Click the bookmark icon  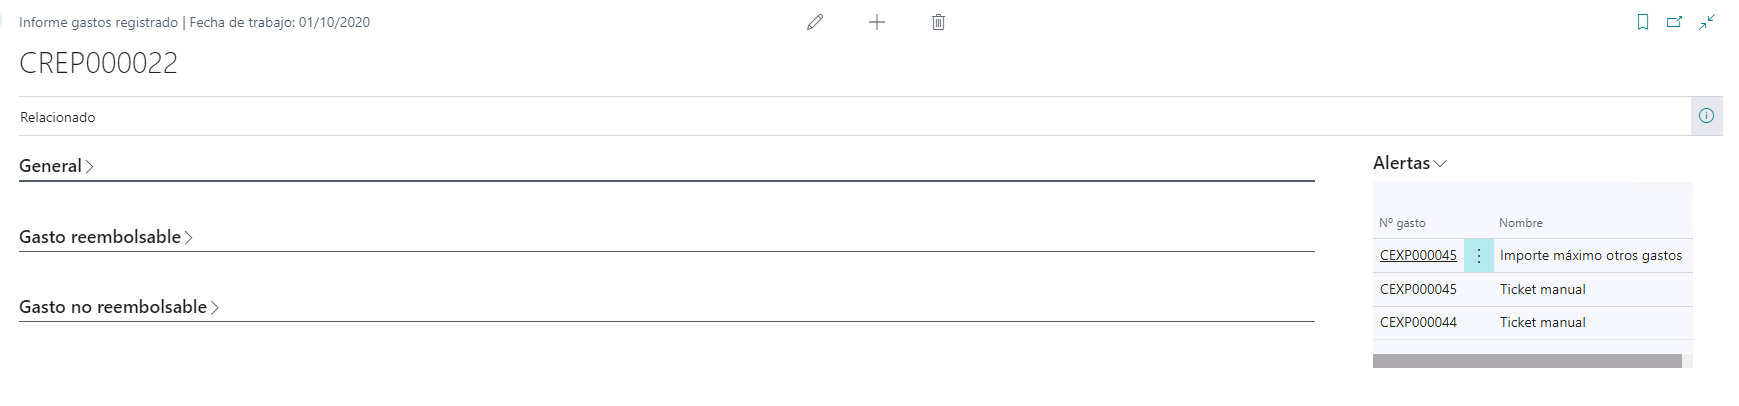point(1642,22)
